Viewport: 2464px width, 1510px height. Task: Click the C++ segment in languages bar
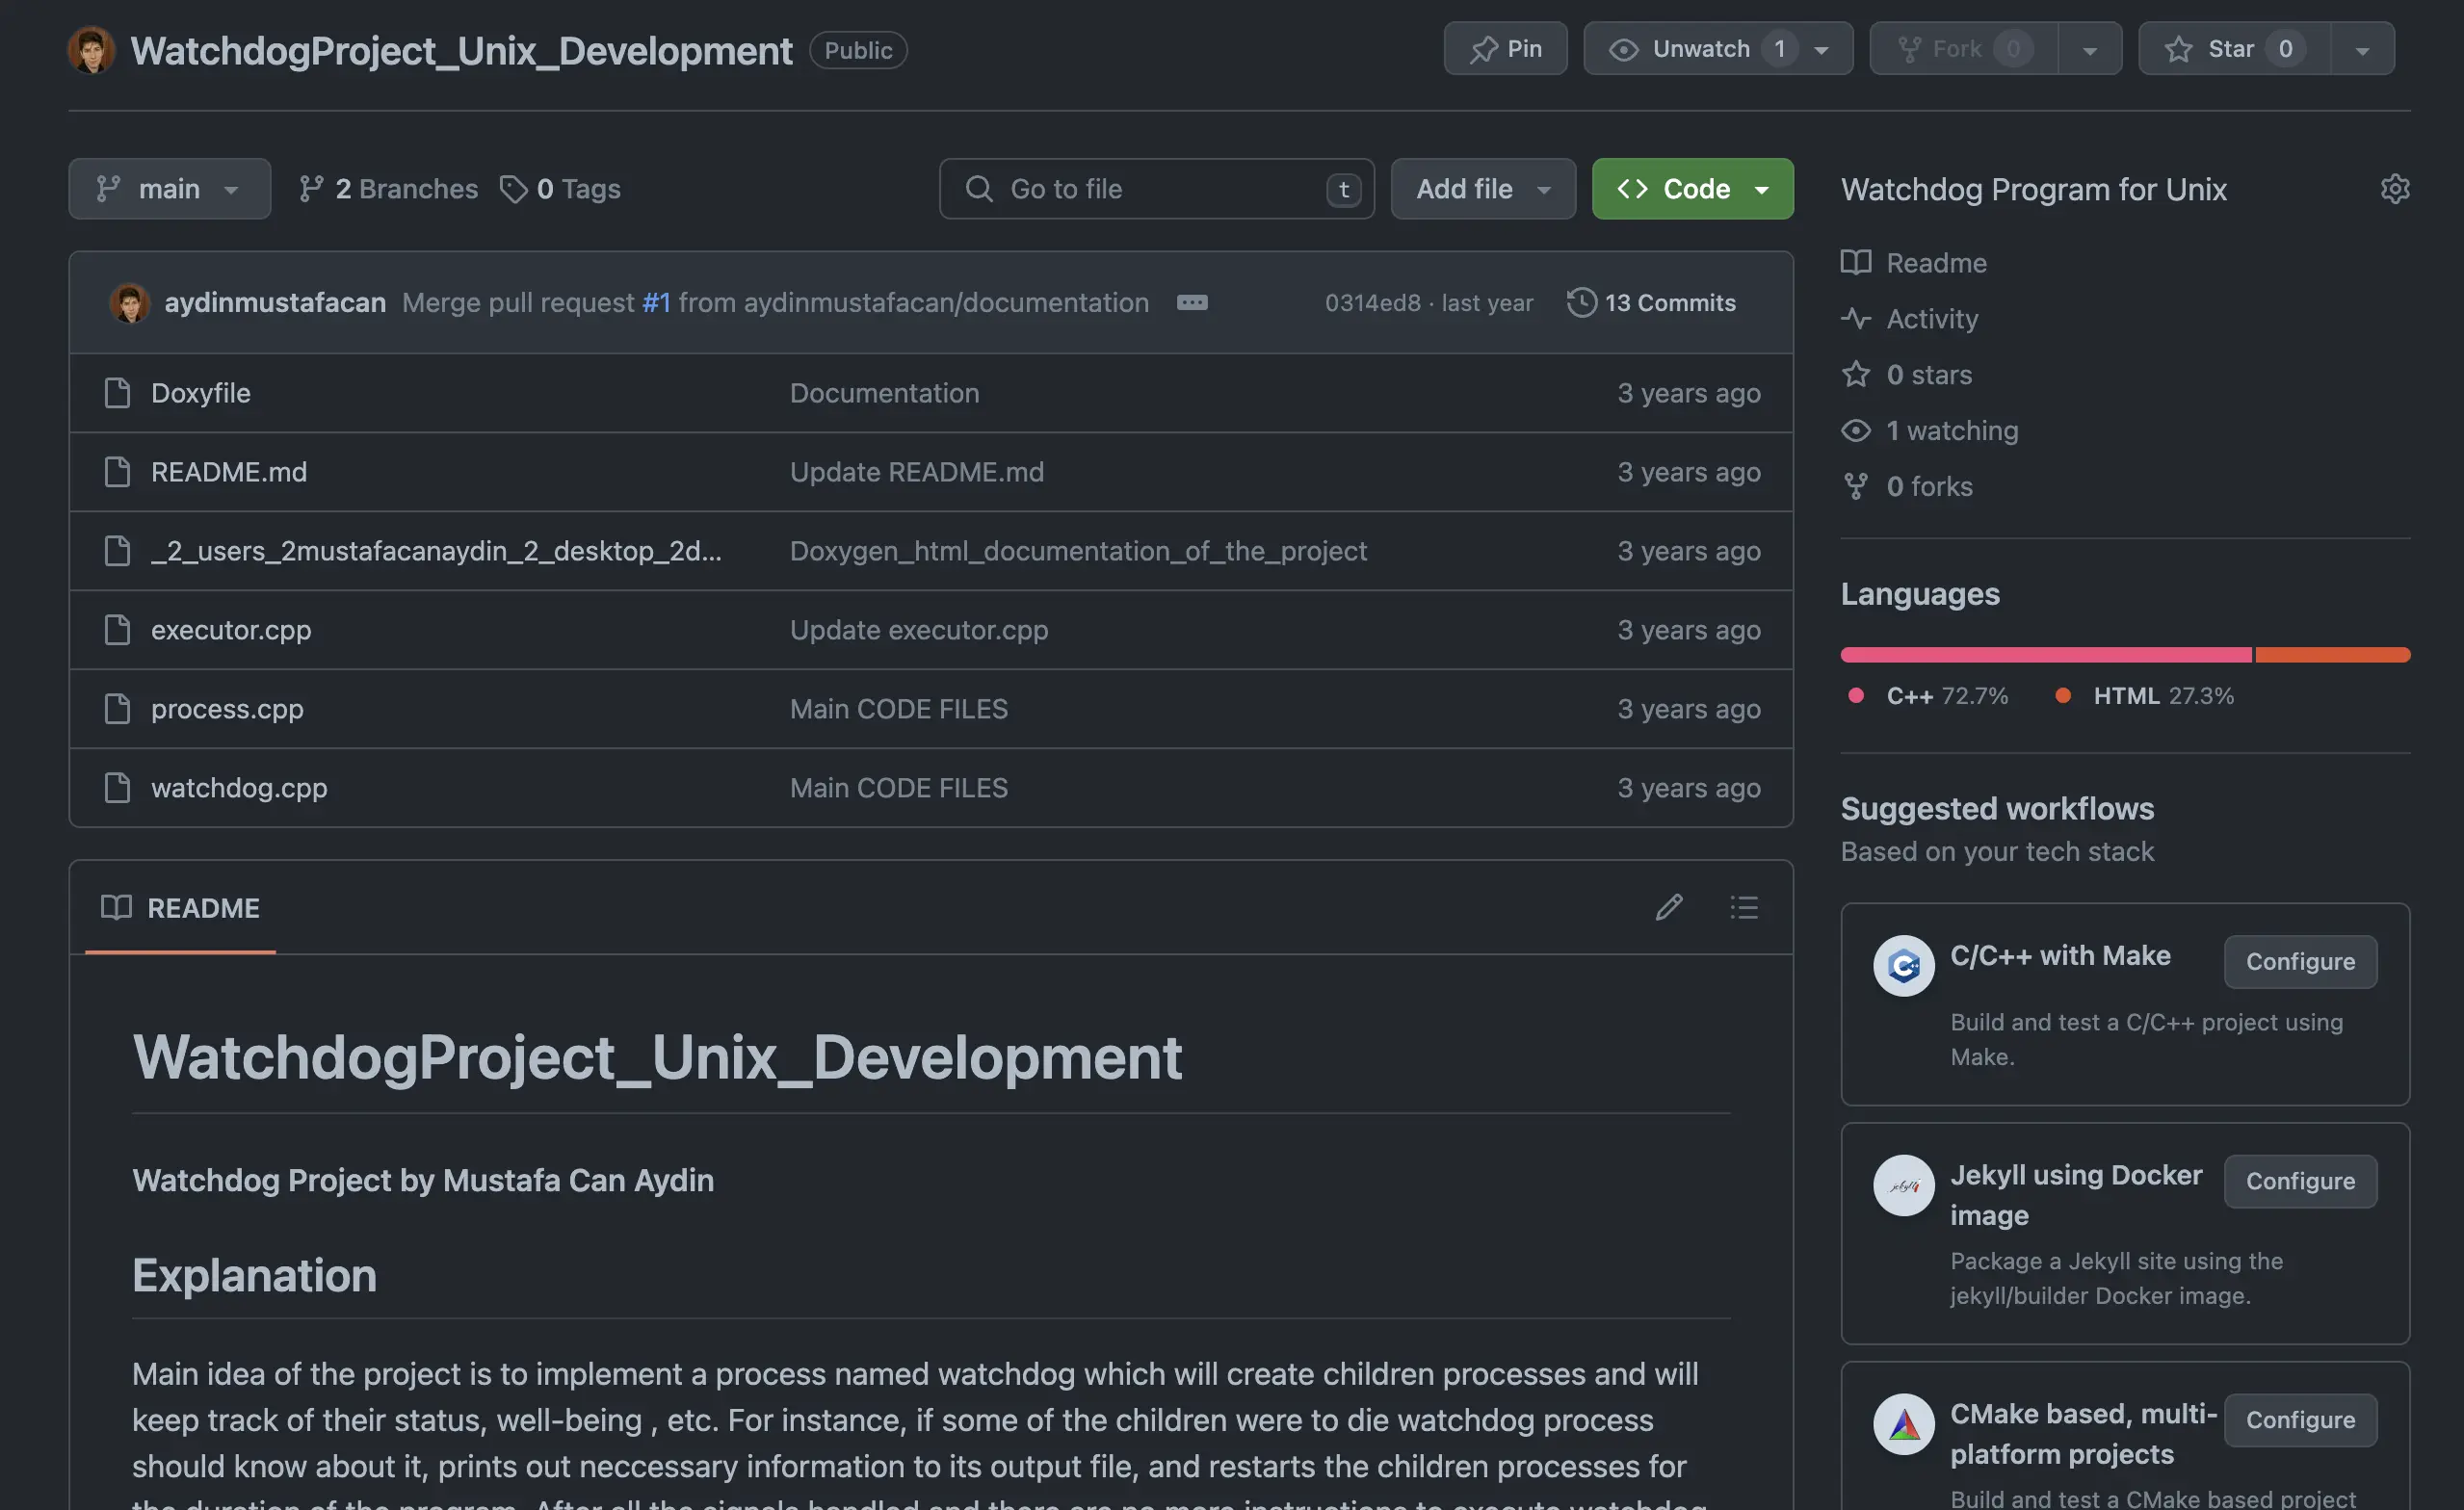coord(2045,655)
